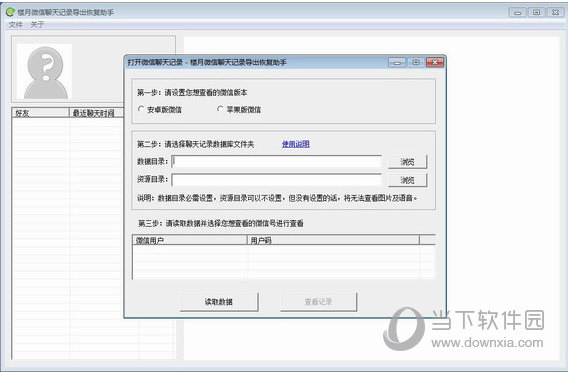Screen dimensions: 568x372
Task: Click the 用户码 column header
Action: pyautogui.click(x=333, y=240)
